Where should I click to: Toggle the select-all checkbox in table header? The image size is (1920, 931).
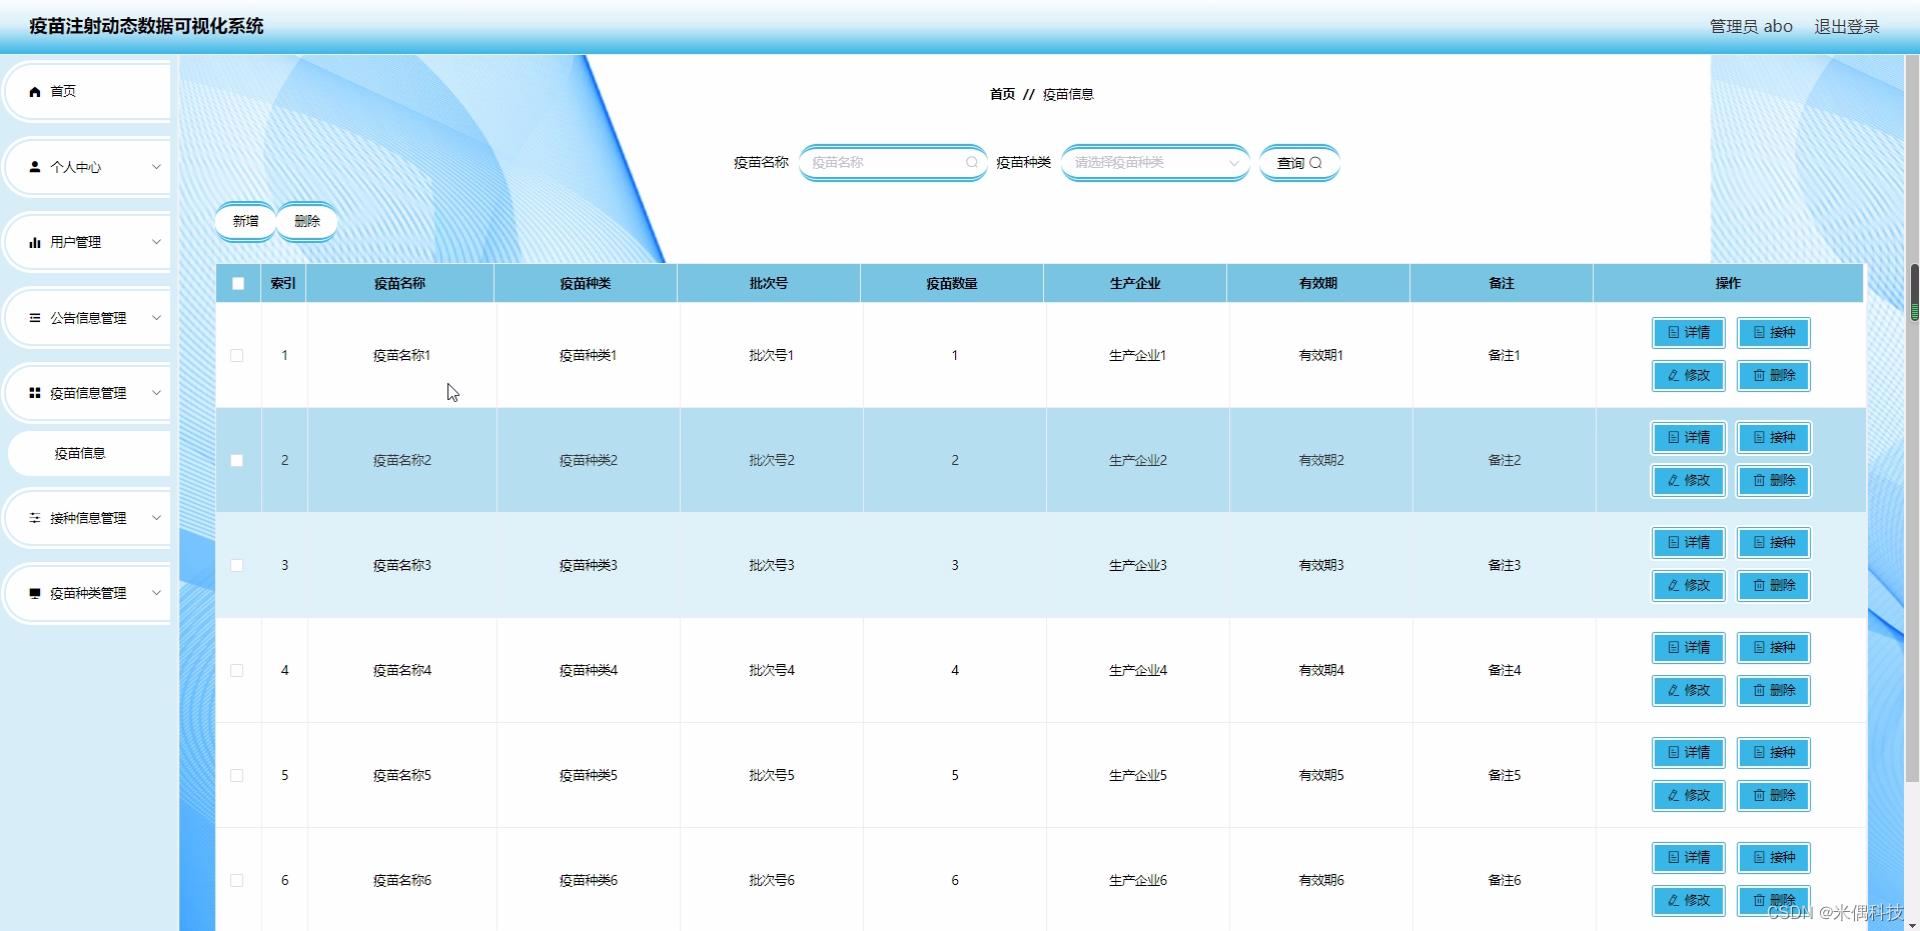coord(237,284)
